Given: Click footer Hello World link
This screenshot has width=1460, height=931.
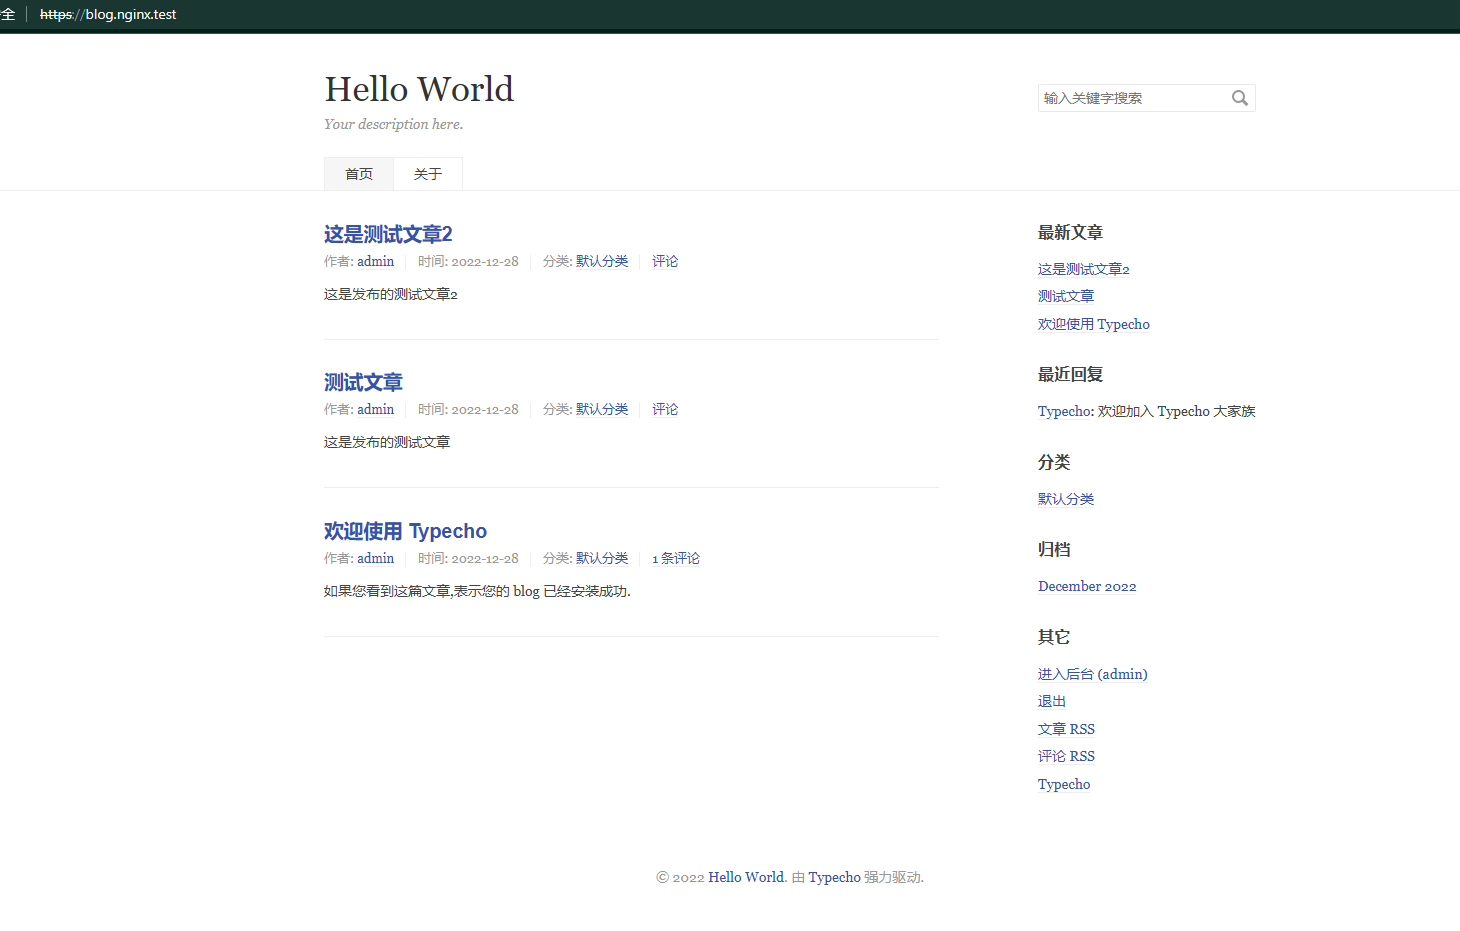Looking at the screenshot, I should (x=746, y=877).
